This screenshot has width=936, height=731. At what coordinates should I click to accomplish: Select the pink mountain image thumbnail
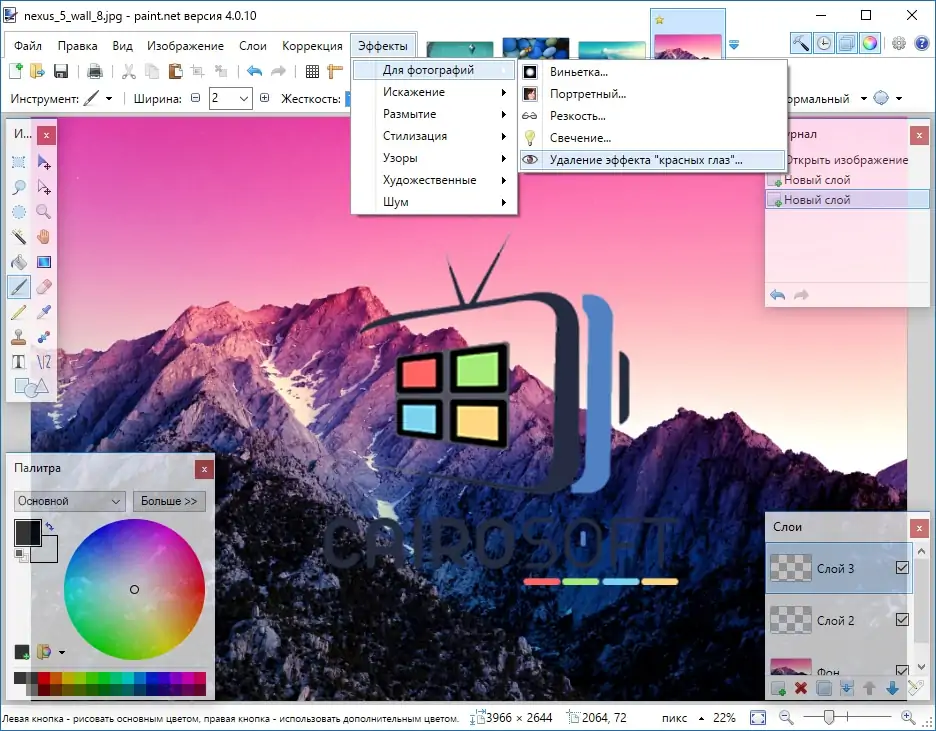point(688,47)
